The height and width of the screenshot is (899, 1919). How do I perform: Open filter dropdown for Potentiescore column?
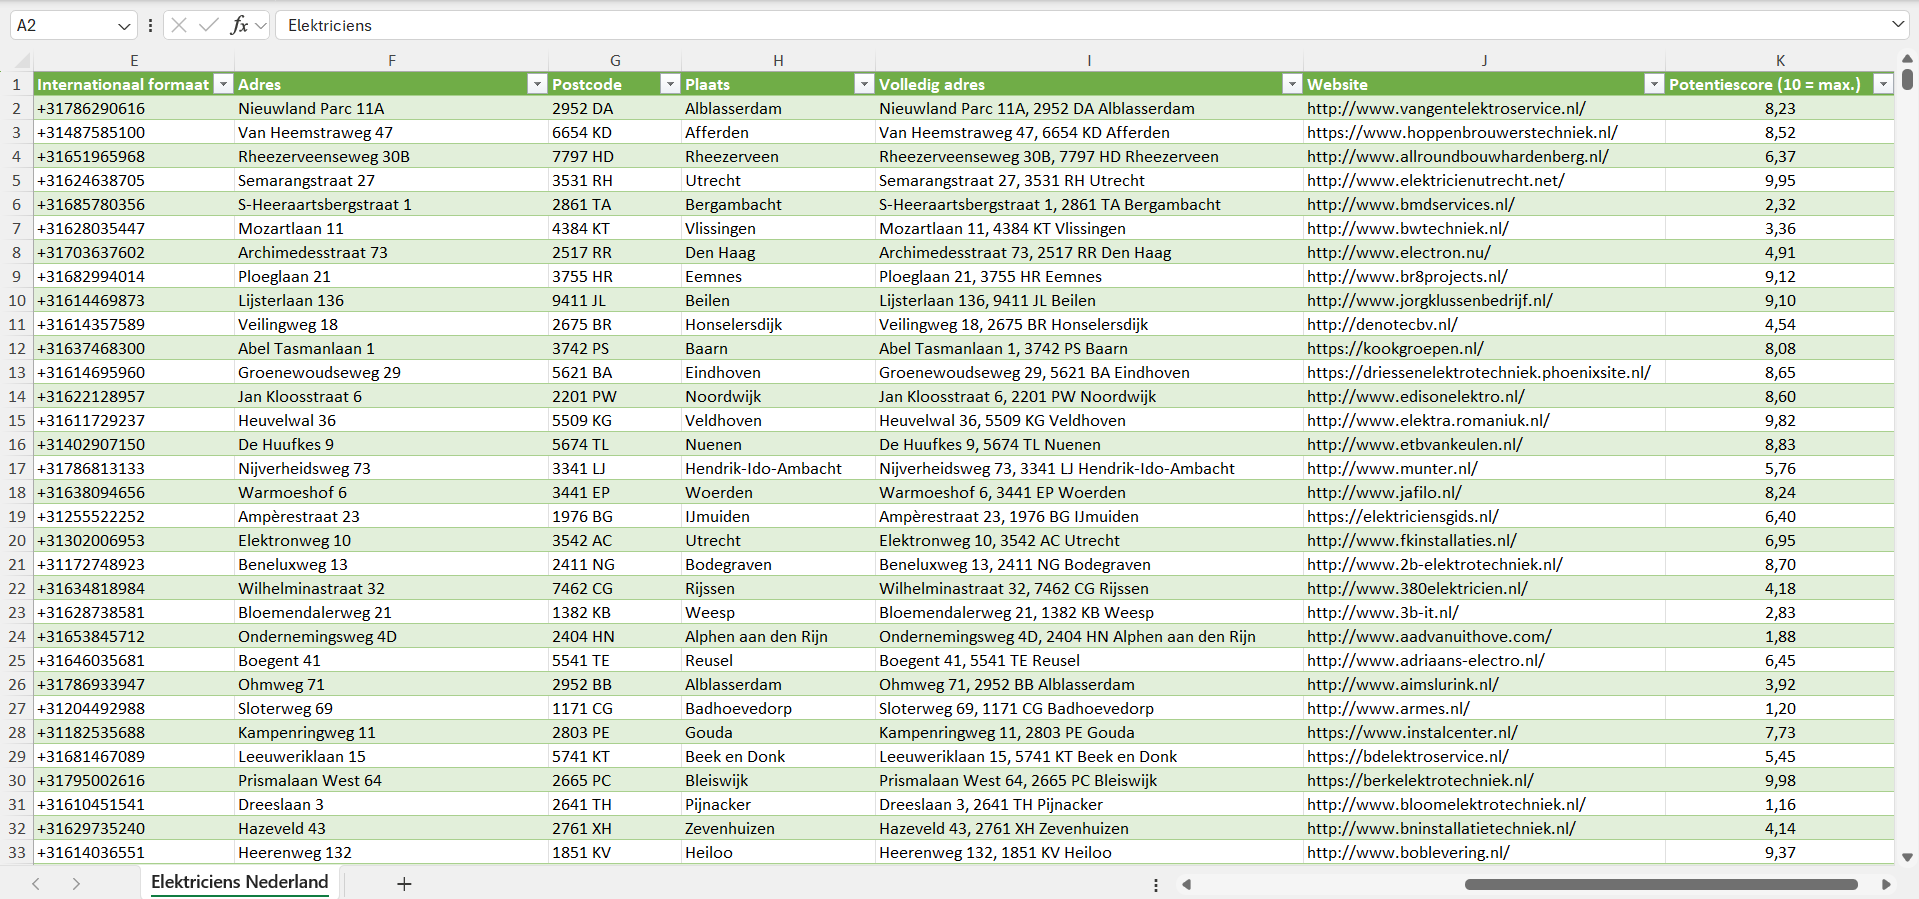tap(1883, 84)
